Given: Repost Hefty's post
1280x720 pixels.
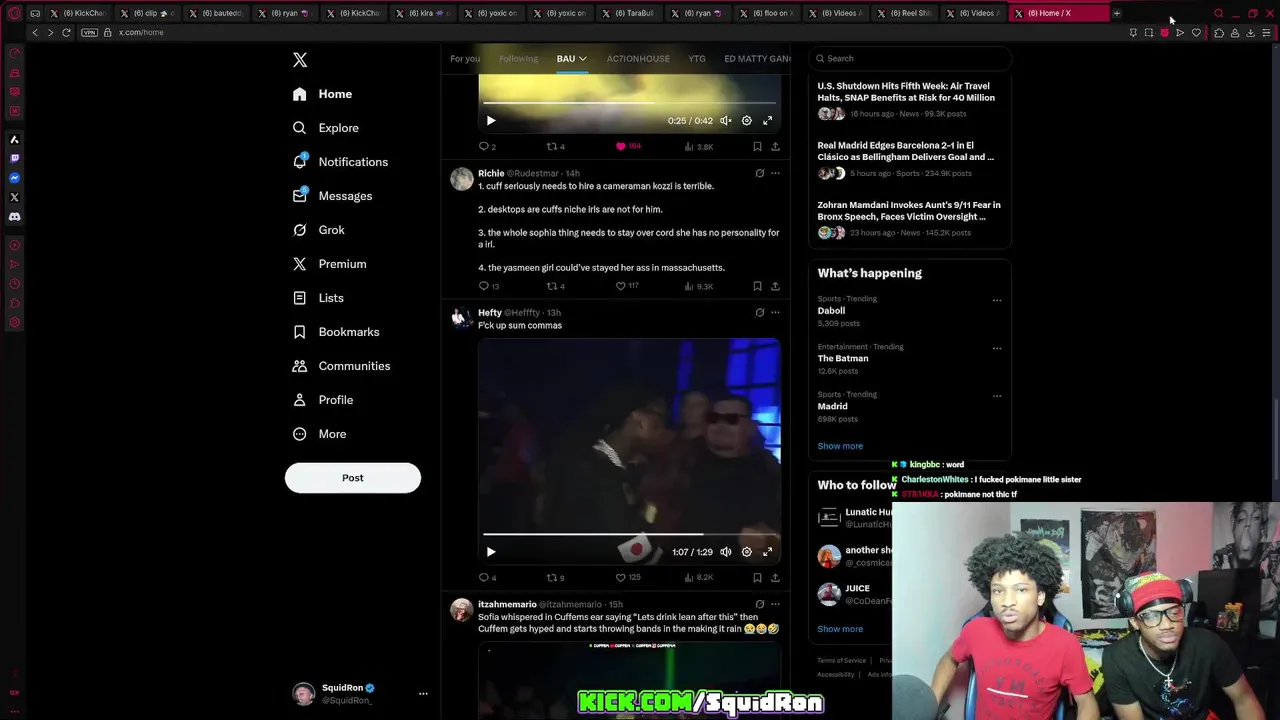Looking at the screenshot, I should tap(551, 578).
